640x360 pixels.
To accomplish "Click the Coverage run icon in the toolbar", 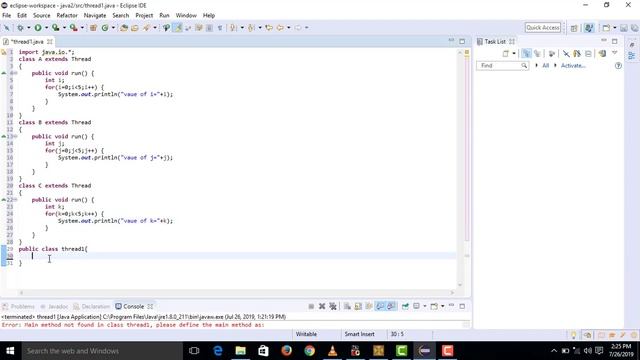I will pos(56,28).
